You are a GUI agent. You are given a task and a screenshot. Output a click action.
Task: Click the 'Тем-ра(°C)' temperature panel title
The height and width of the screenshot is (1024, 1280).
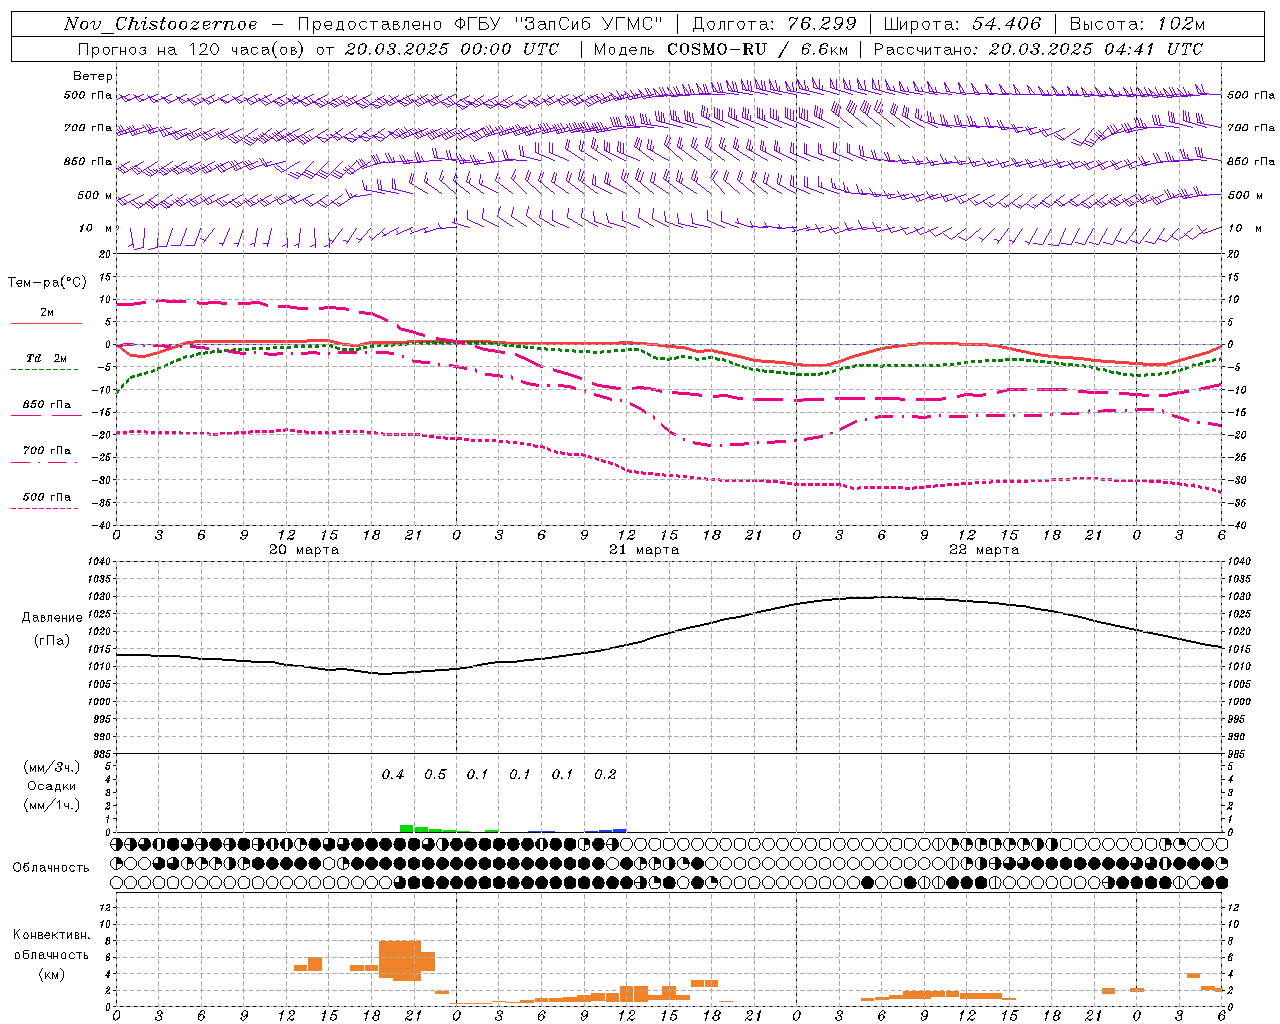click(47, 283)
